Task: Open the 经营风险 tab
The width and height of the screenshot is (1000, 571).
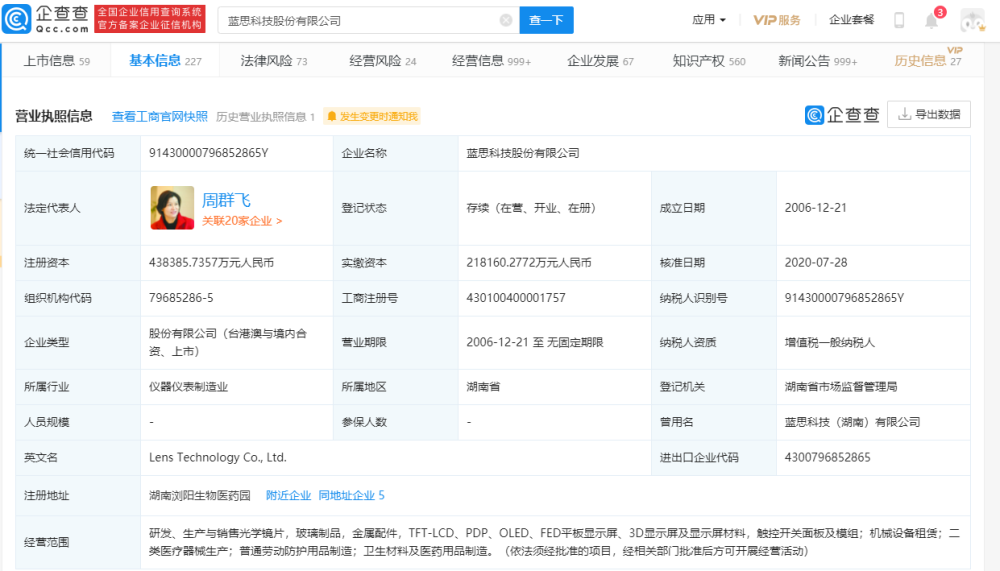Action: coord(382,61)
